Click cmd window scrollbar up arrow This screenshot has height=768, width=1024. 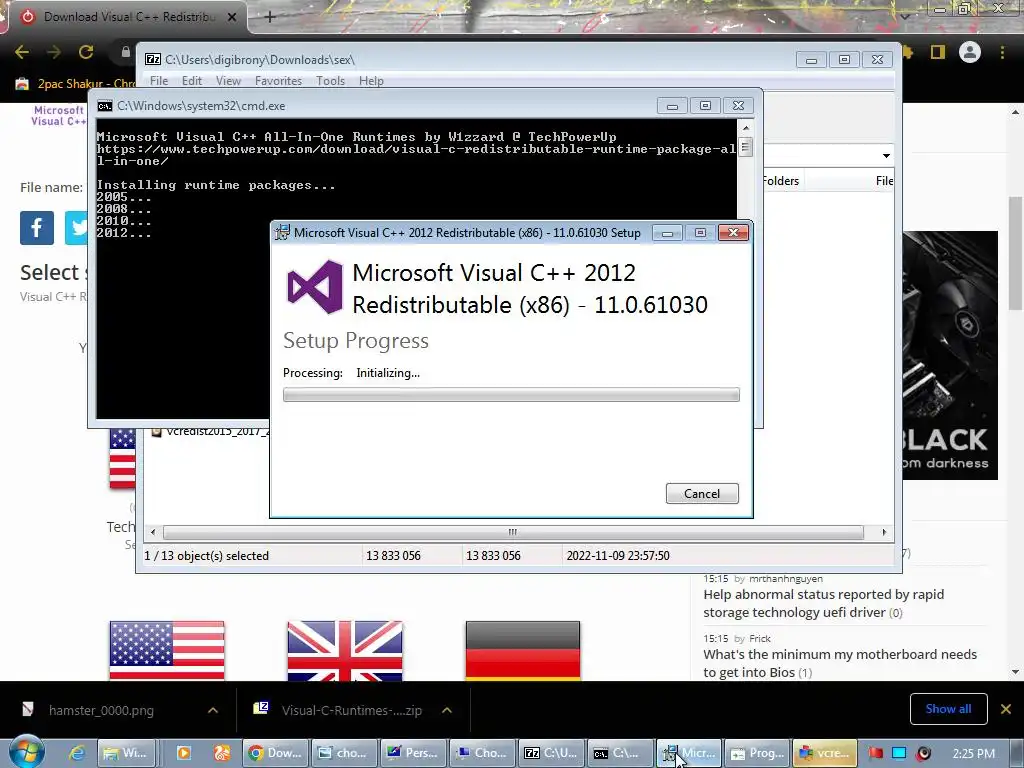pyautogui.click(x=746, y=127)
